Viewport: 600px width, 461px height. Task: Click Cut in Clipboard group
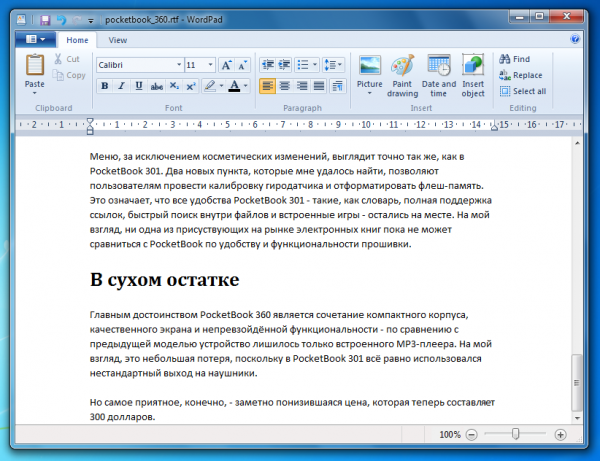pyautogui.click(x=66, y=59)
